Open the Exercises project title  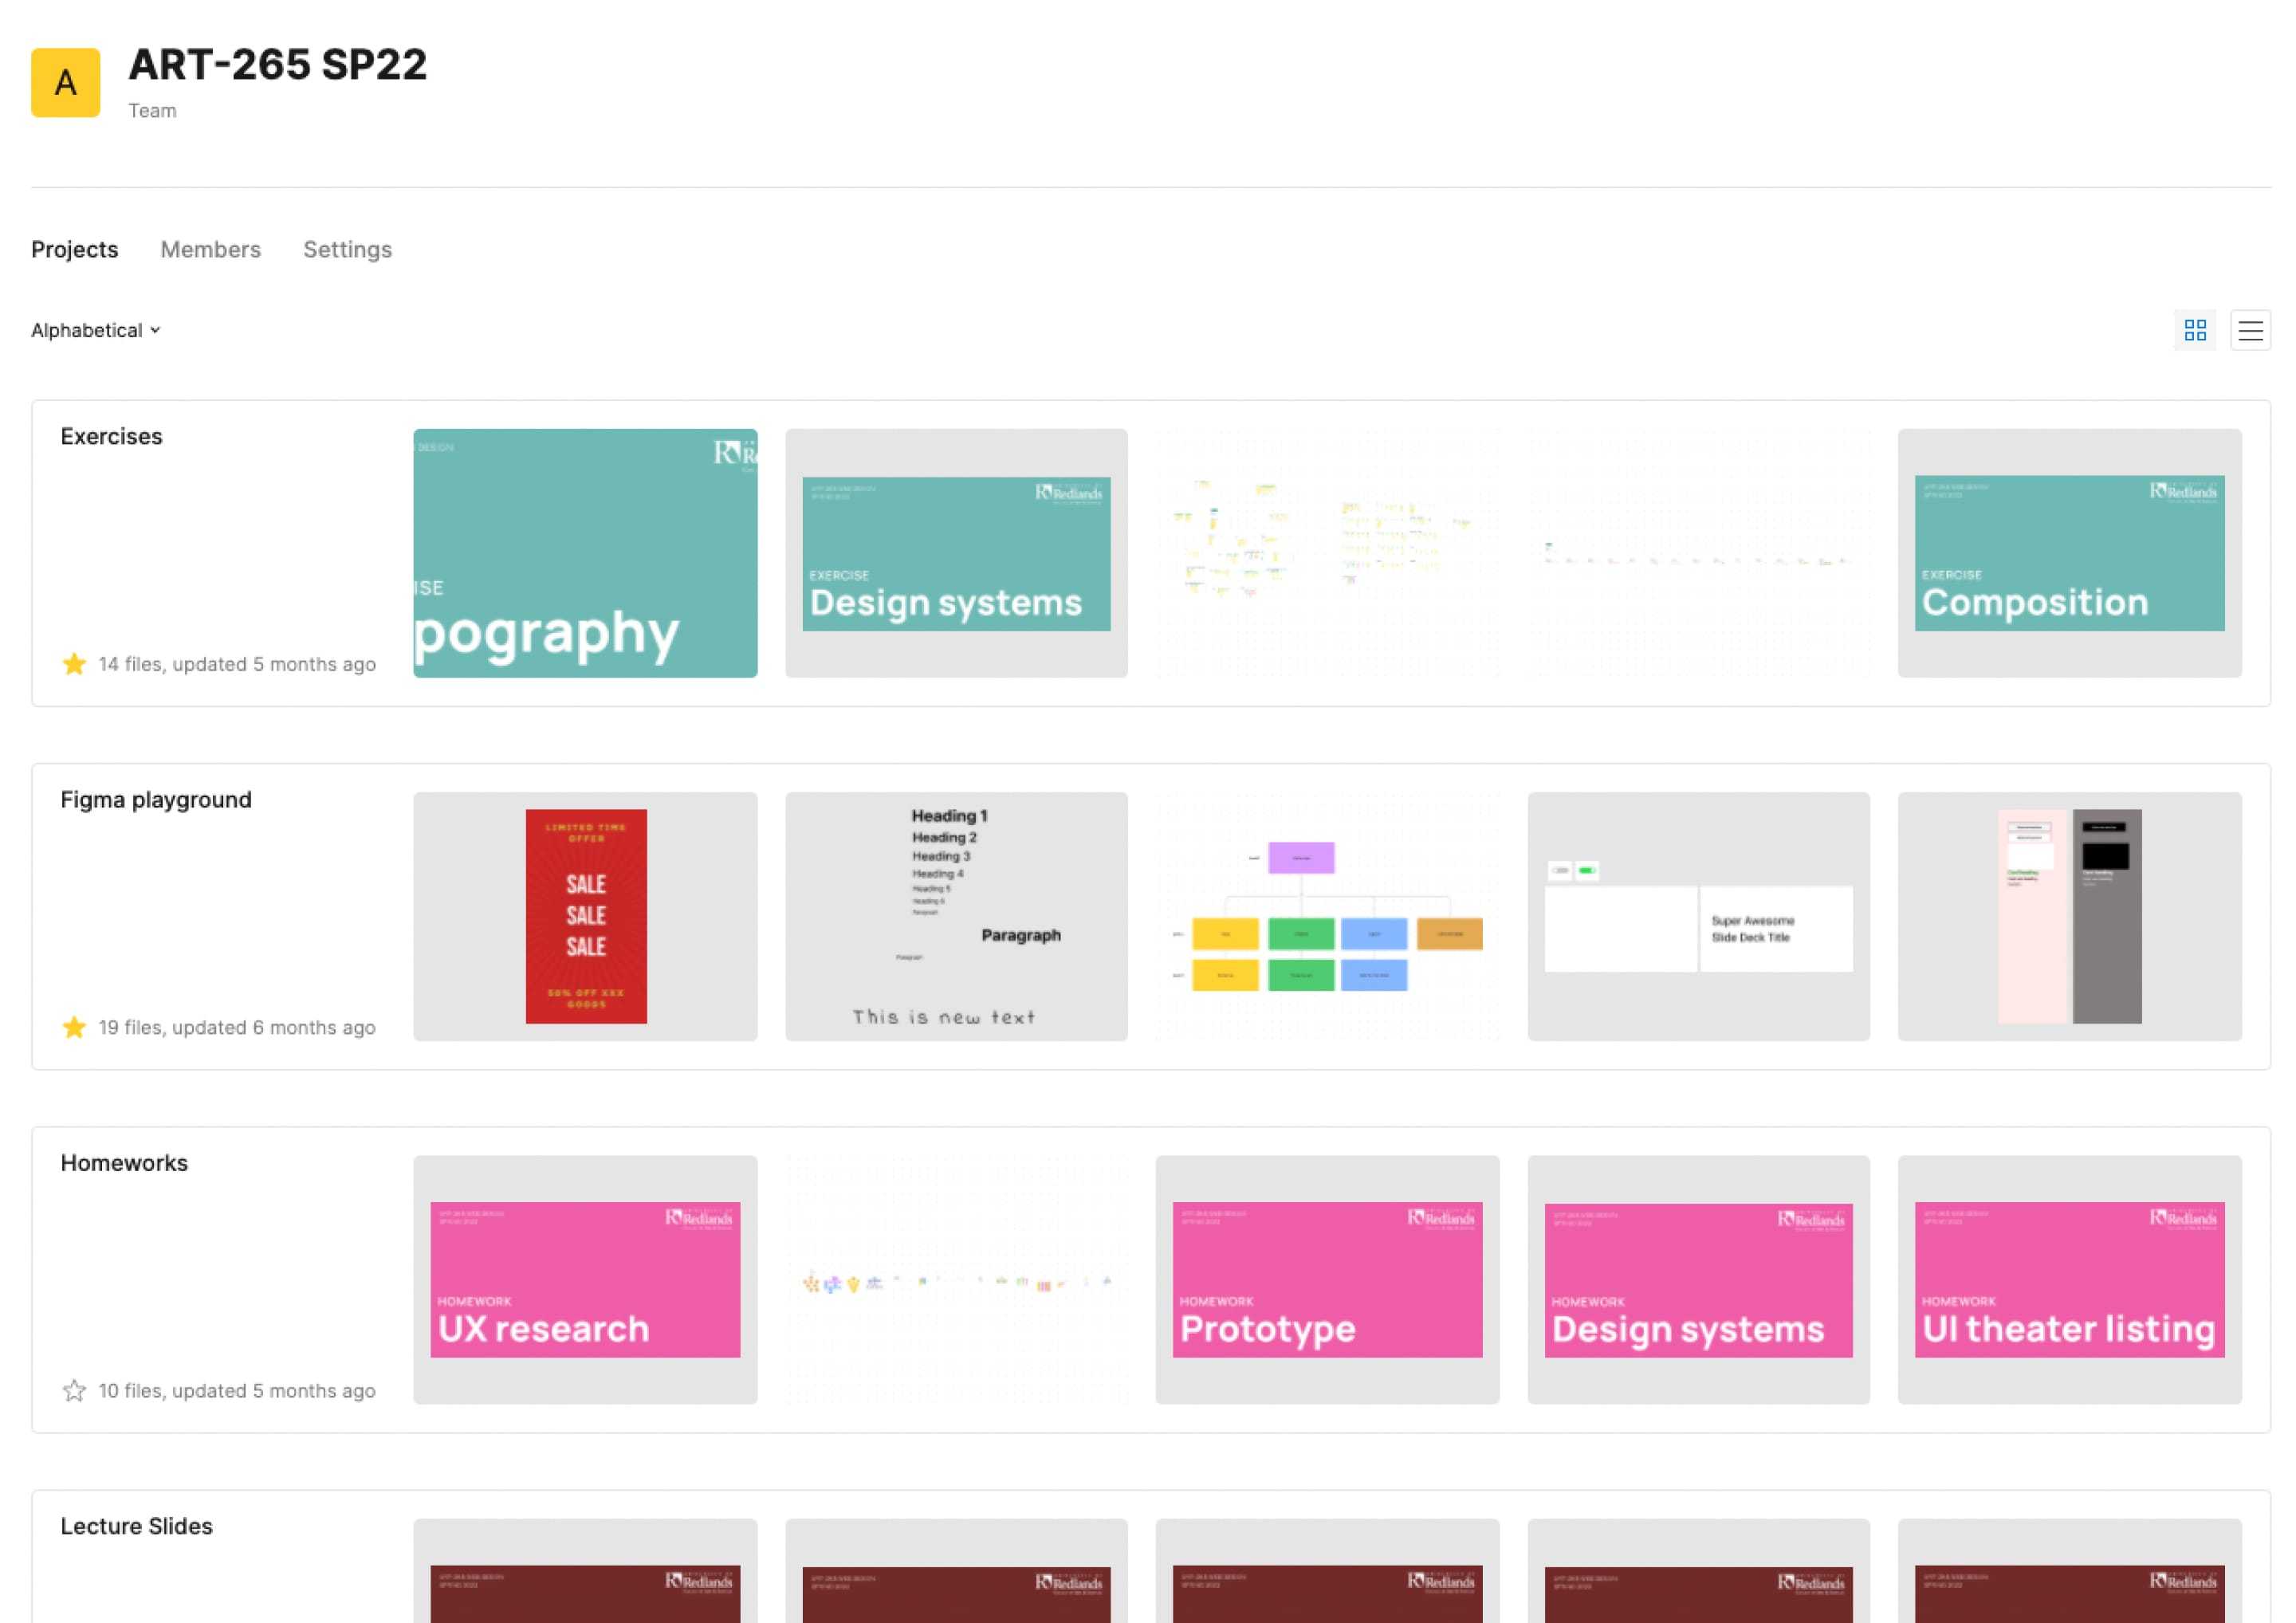(111, 436)
